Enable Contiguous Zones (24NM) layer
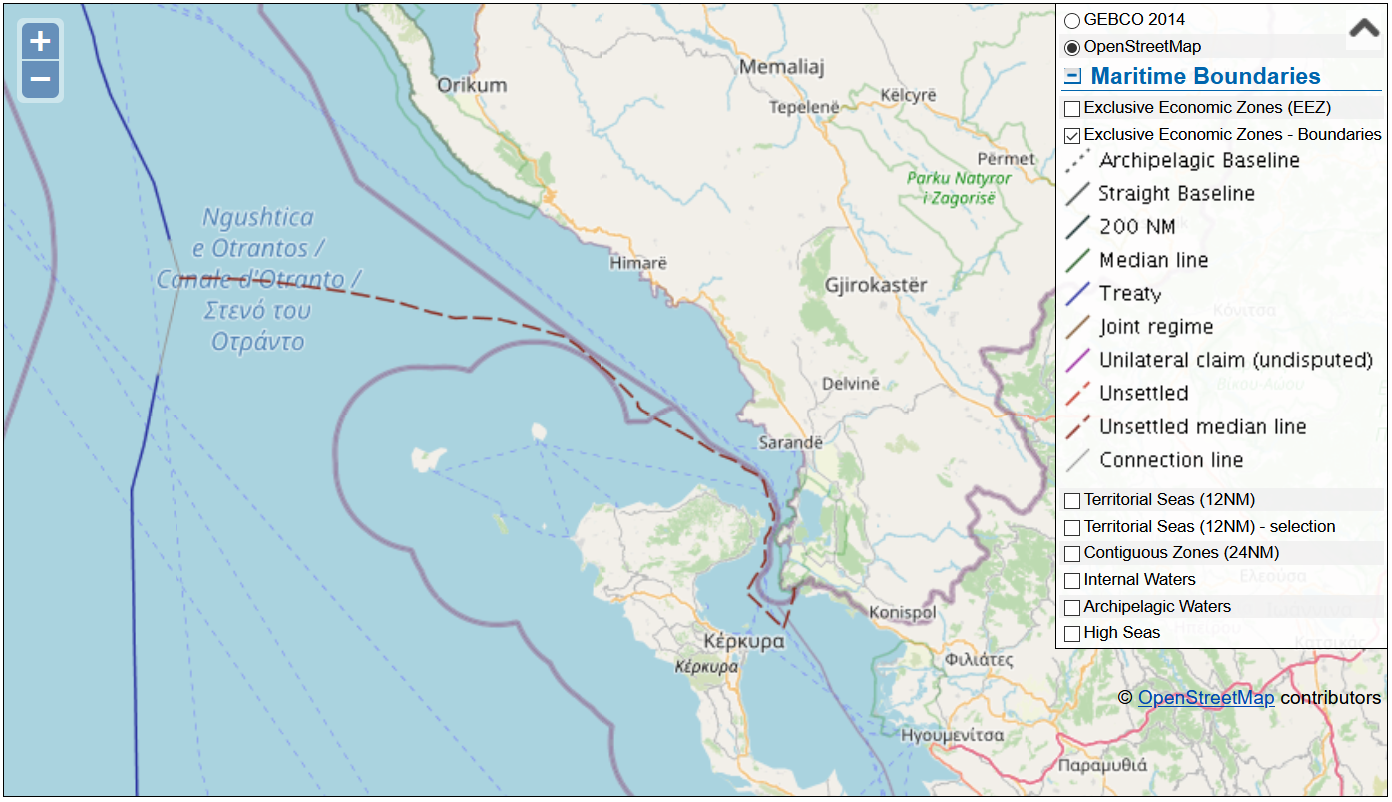The width and height of the screenshot is (1392, 802). point(1072,553)
